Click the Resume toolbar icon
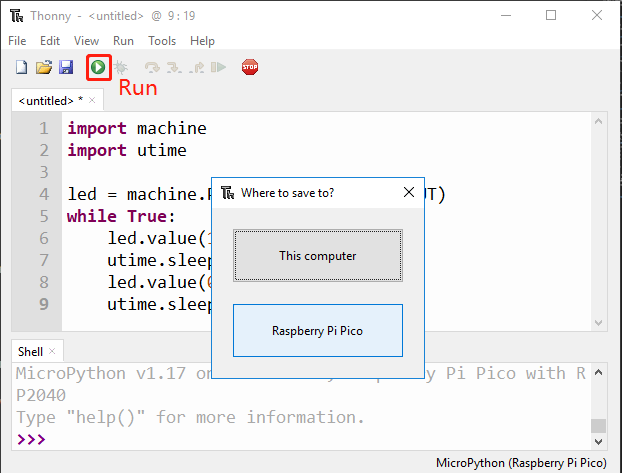 tap(218, 67)
